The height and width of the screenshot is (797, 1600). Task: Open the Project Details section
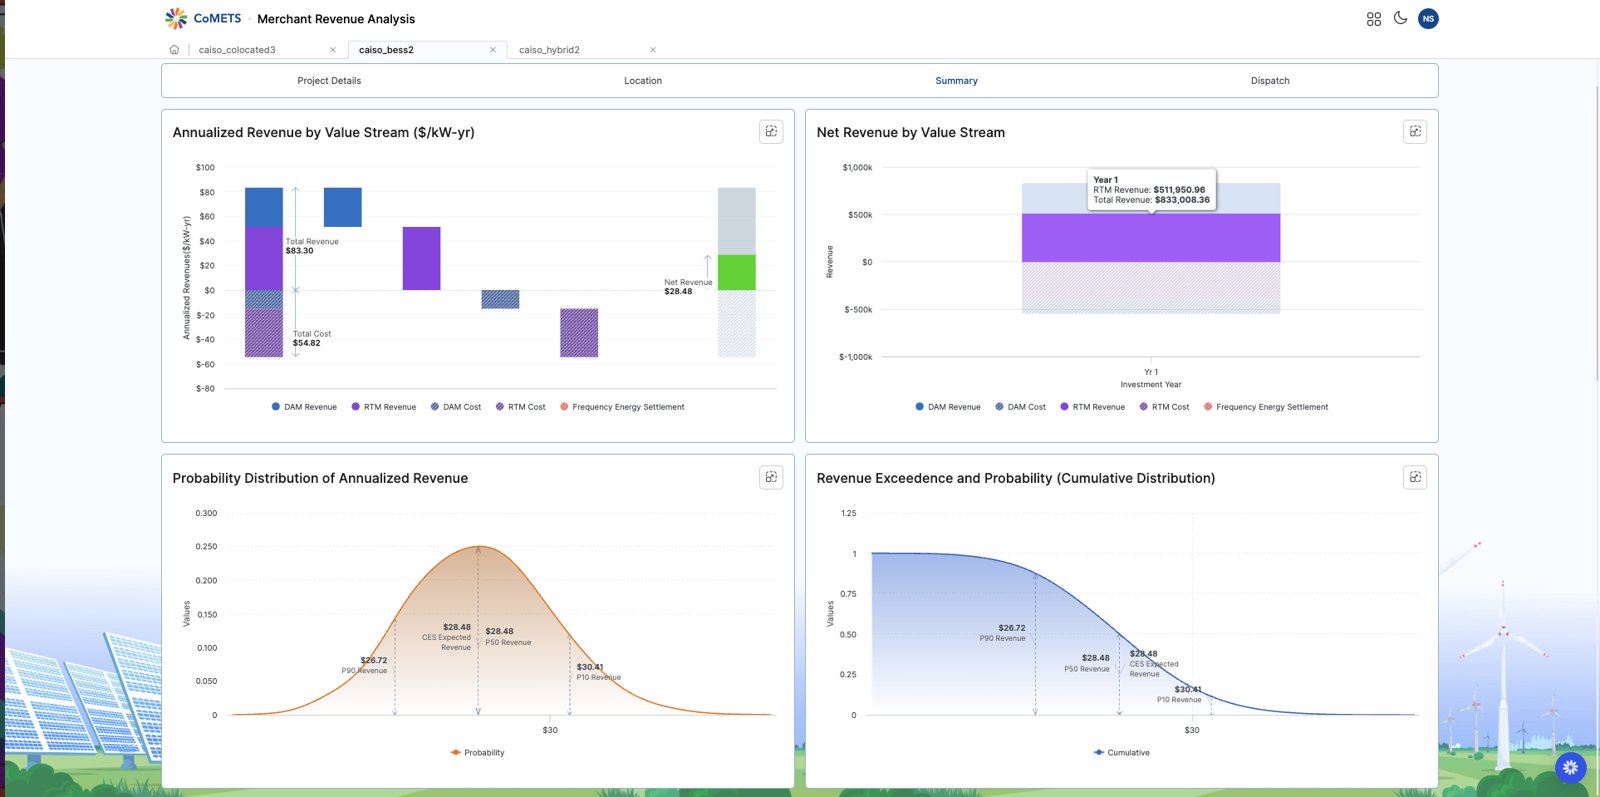coord(329,81)
